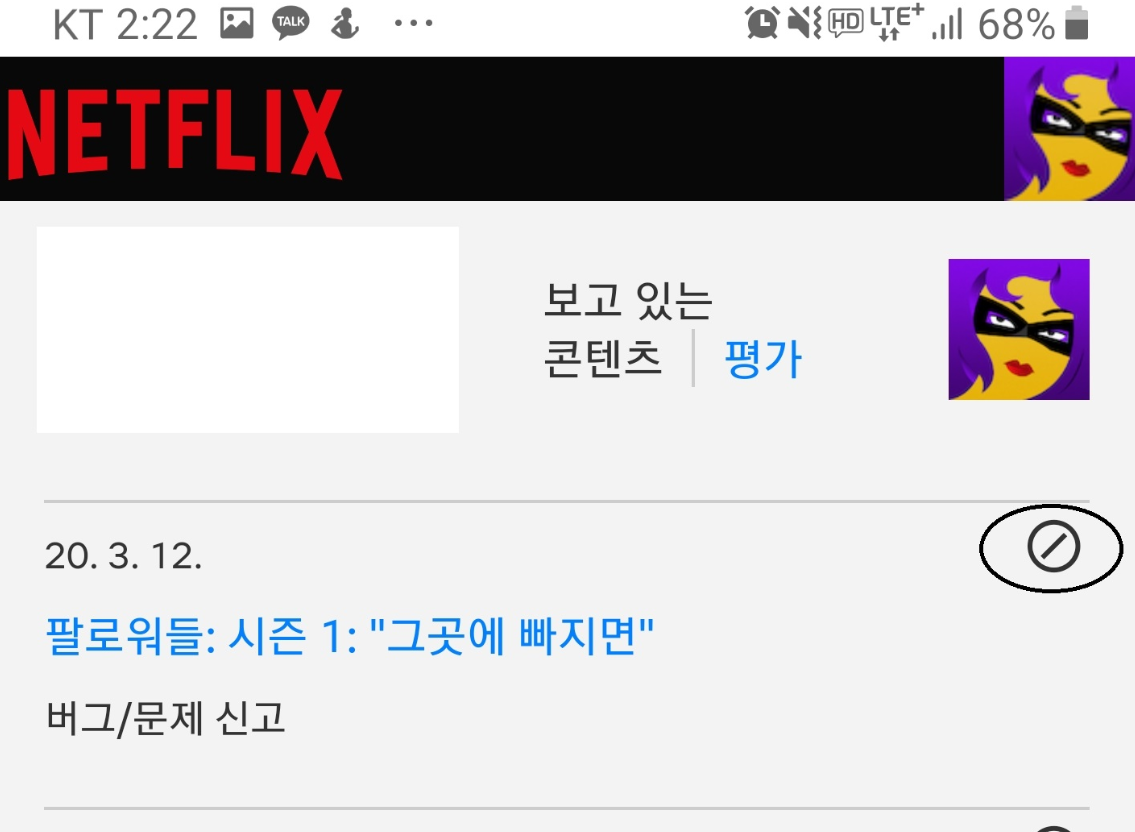Open the 팔로워들: 시즌 1 episode link
This screenshot has width=1135, height=832.
[x=350, y=636]
